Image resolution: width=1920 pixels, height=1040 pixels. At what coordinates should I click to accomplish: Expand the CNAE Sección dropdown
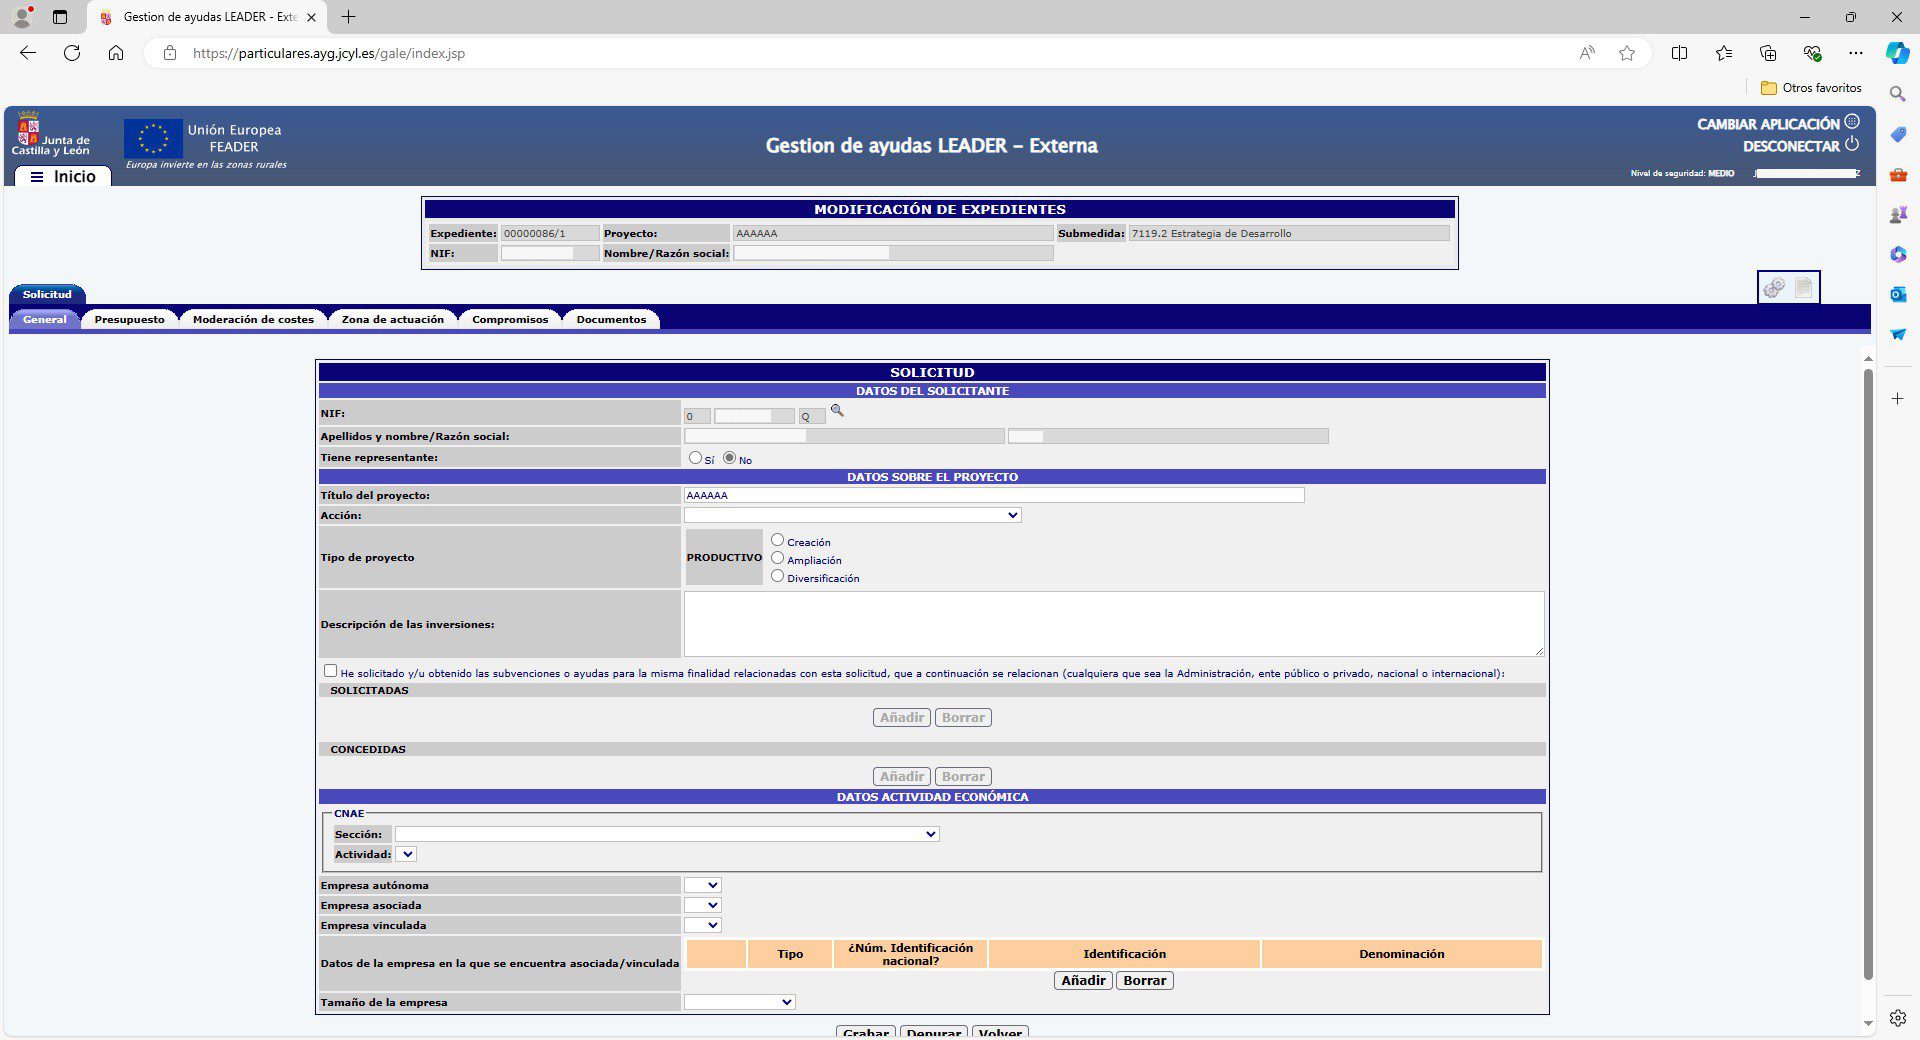(x=667, y=834)
